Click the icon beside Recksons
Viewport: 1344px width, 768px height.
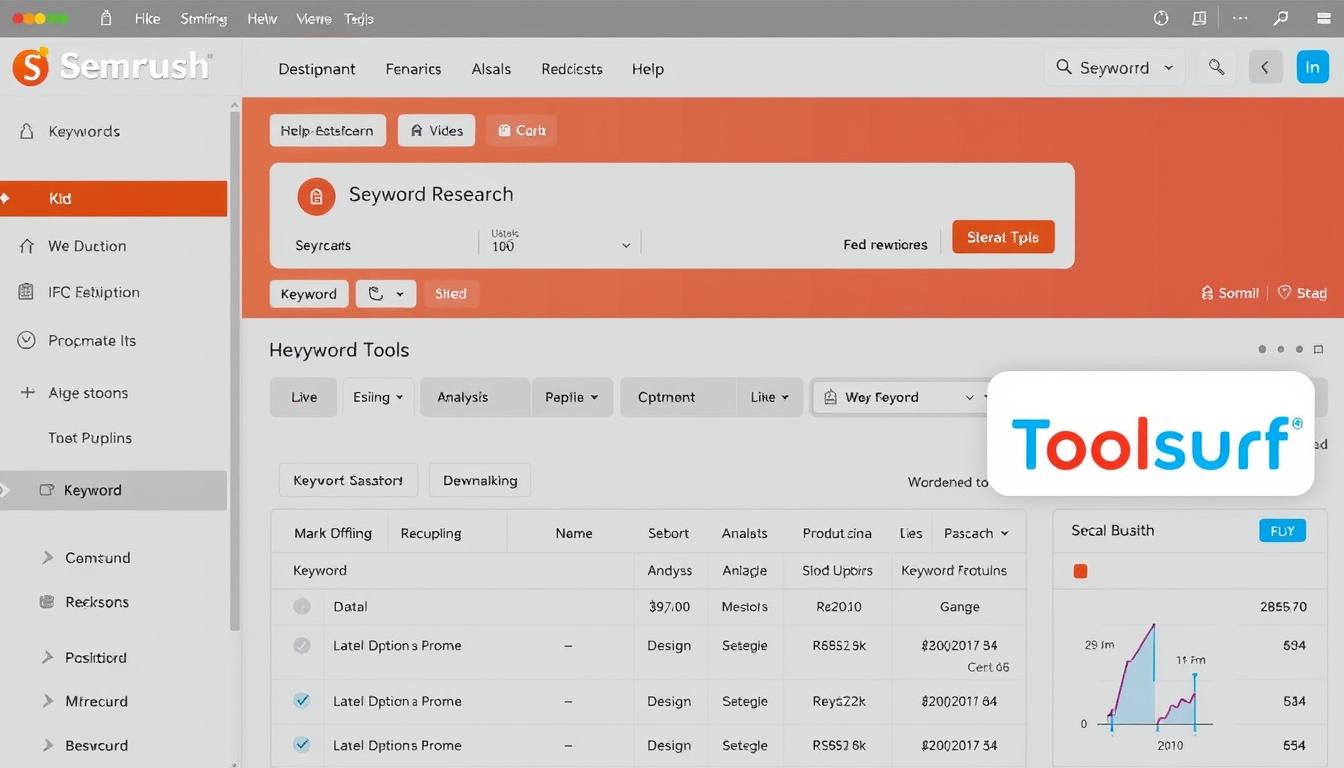[x=46, y=602]
